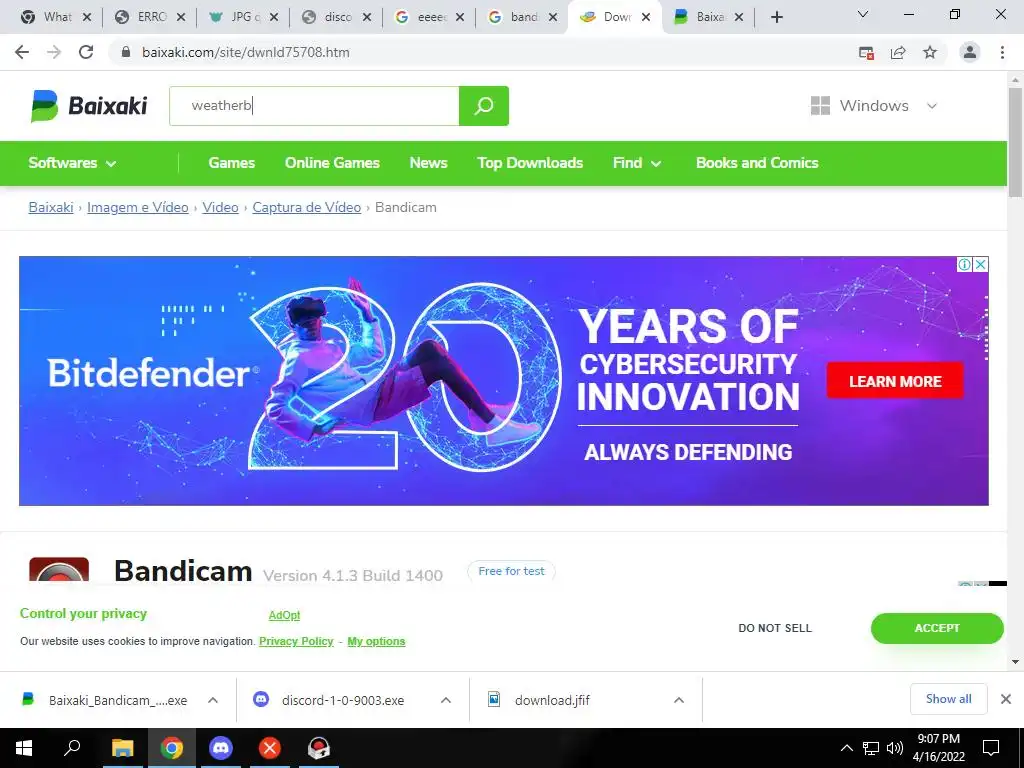Close the downloads bar
This screenshot has height=768, width=1024.
[x=1006, y=699]
